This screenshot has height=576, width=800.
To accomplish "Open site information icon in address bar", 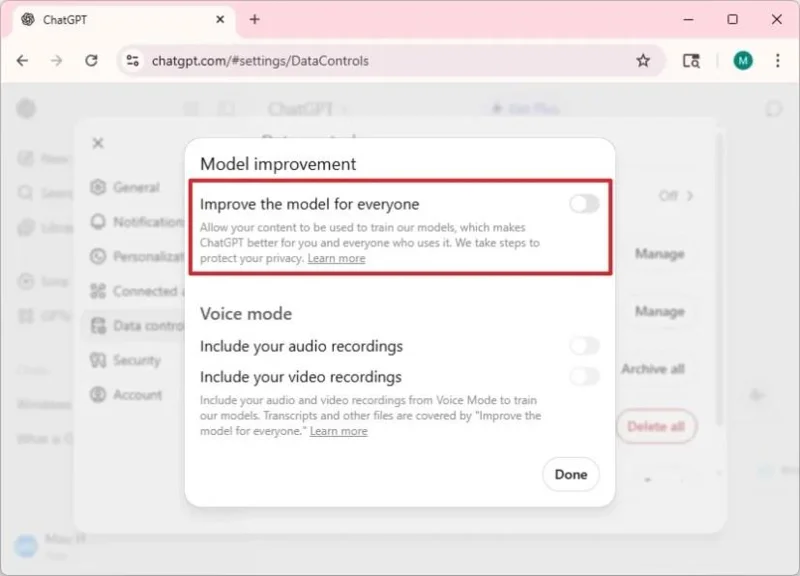I will click(133, 61).
